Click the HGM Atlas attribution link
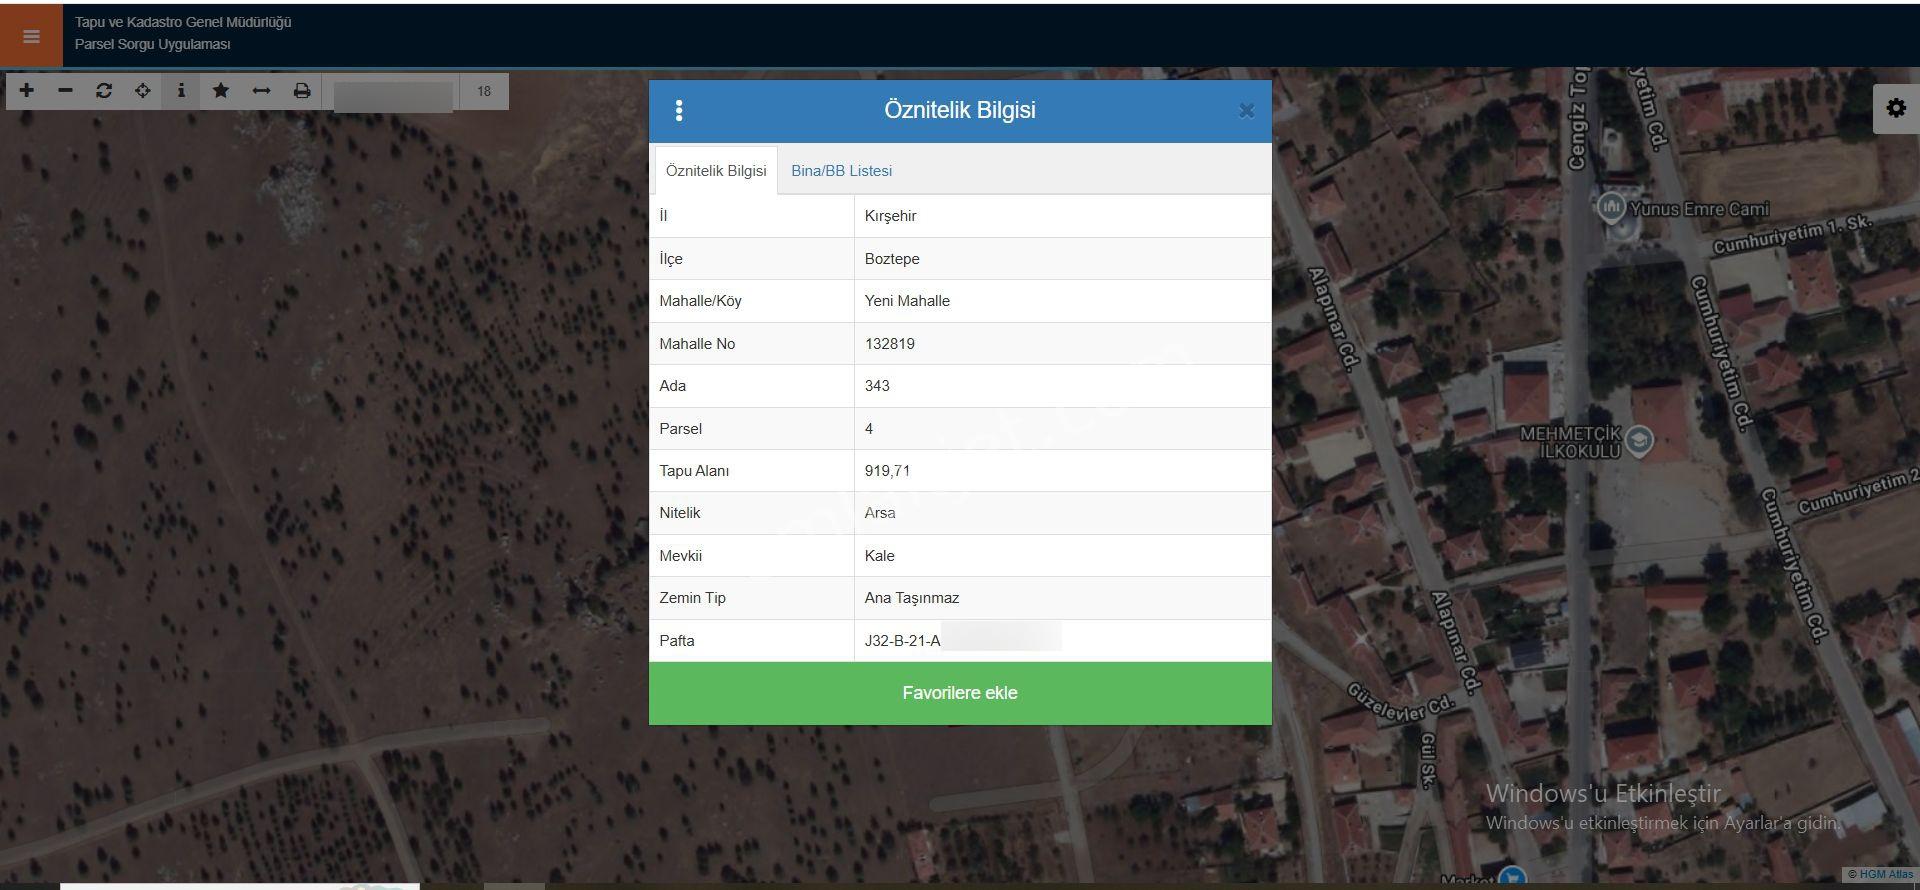The width and height of the screenshot is (1920, 890). pyautogui.click(x=1880, y=874)
